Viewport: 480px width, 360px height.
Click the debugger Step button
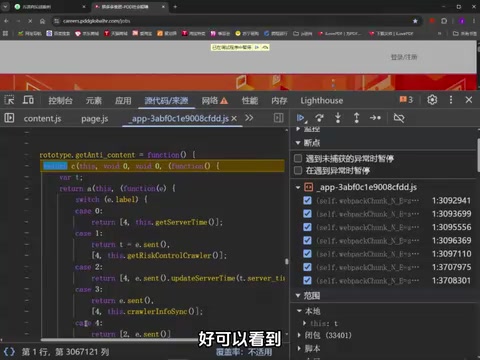(x=375, y=118)
